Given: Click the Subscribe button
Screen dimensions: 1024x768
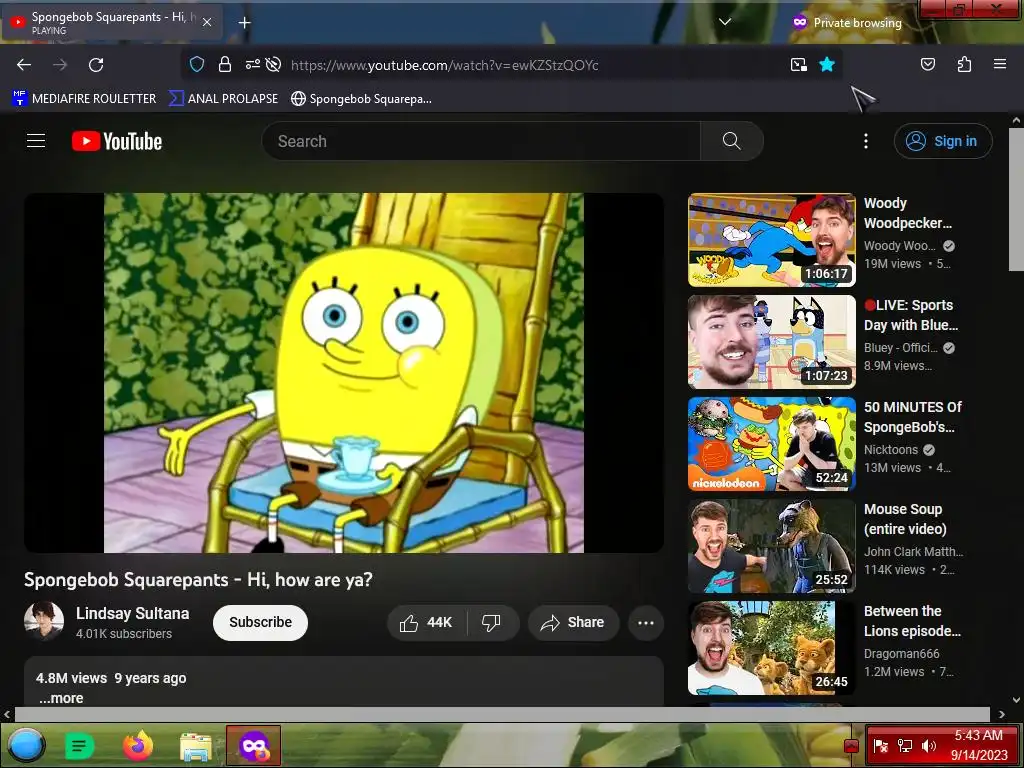Looking at the screenshot, I should 260,622.
